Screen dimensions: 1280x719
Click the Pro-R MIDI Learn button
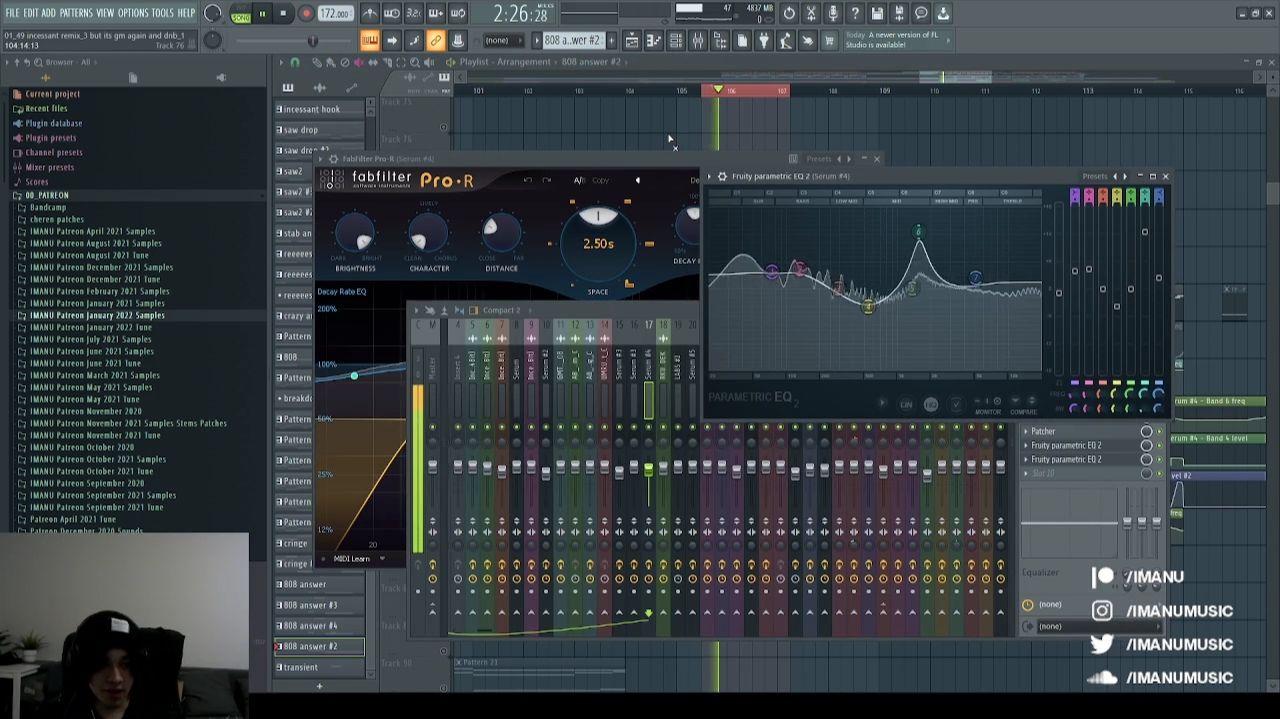pyautogui.click(x=351, y=559)
